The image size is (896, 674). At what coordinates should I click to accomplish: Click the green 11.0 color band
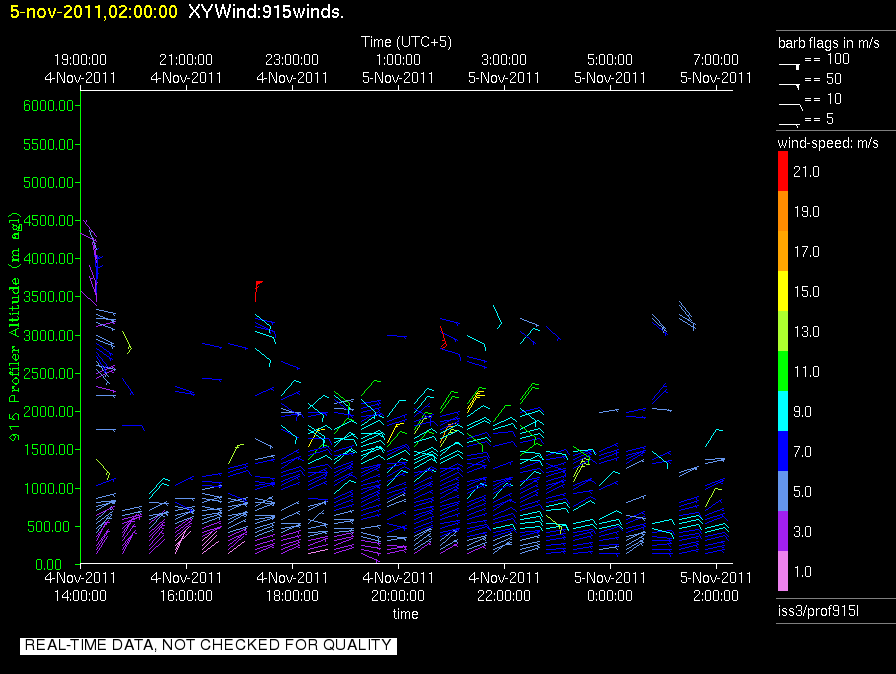[783, 371]
